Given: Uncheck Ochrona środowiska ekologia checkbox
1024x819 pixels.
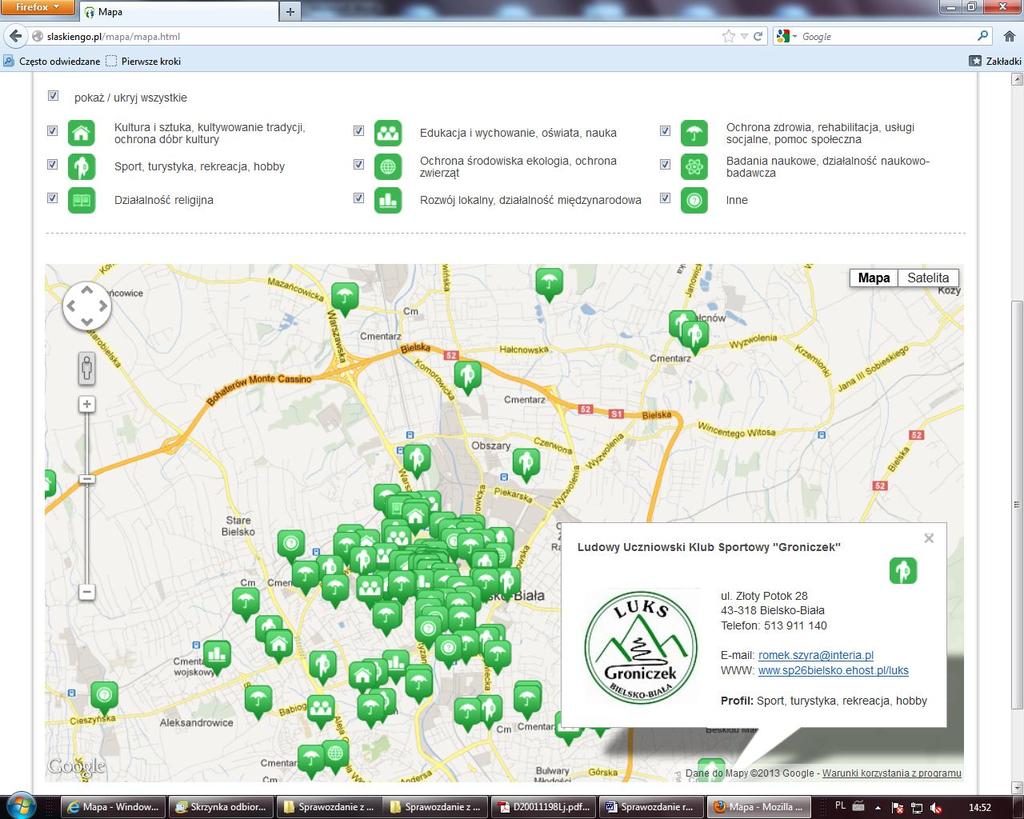Looking at the screenshot, I should 359,164.
